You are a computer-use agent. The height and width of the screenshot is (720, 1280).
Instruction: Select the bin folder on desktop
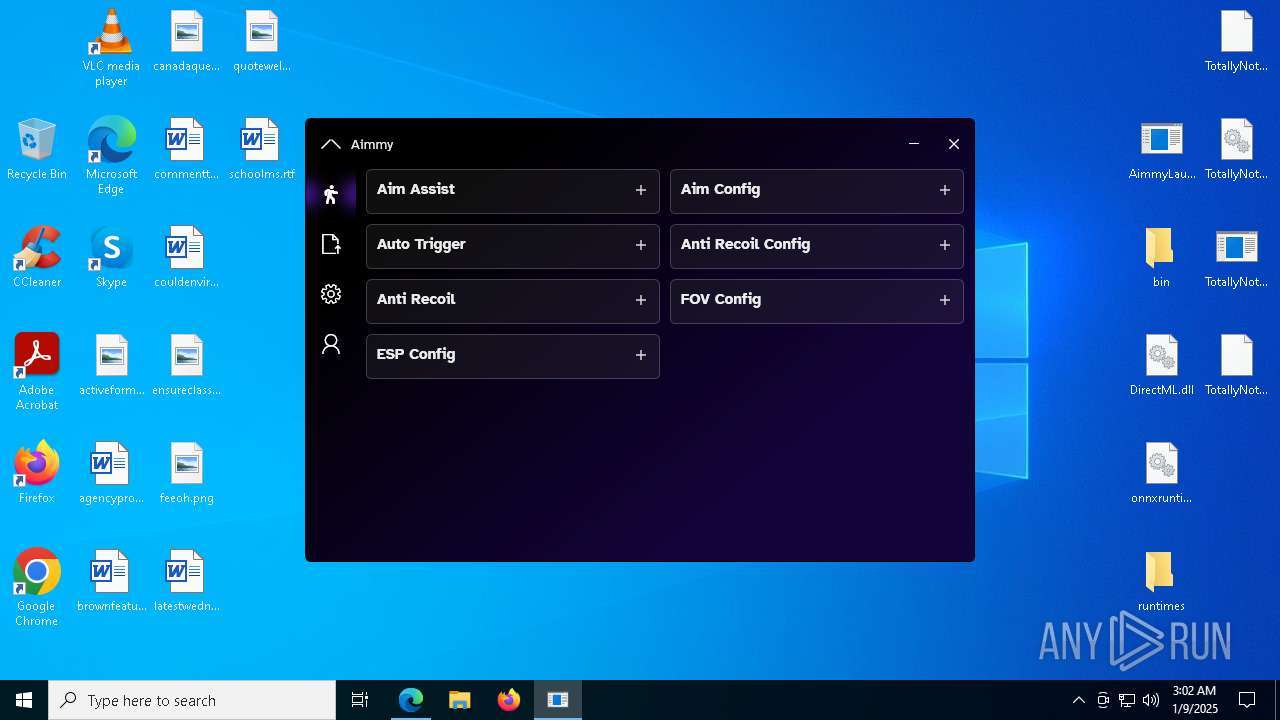click(x=1161, y=256)
